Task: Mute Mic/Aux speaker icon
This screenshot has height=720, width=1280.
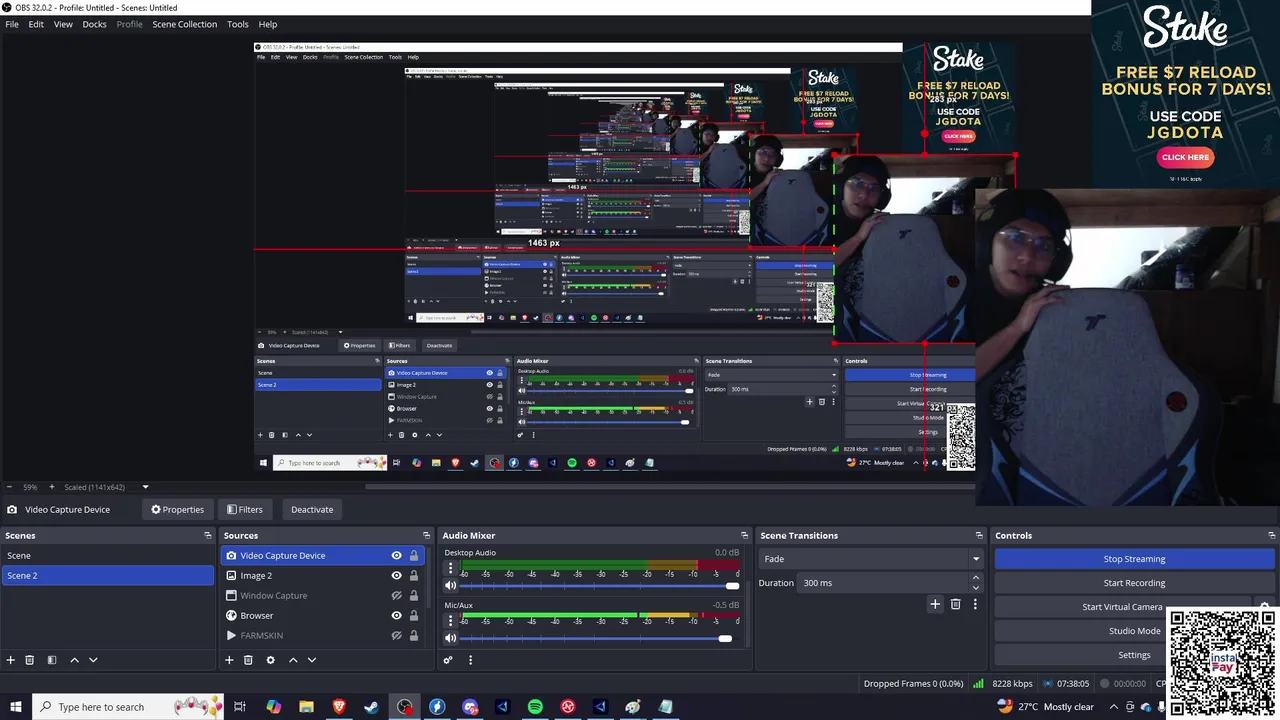Action: pyautogui.click(x=450, y=638)
